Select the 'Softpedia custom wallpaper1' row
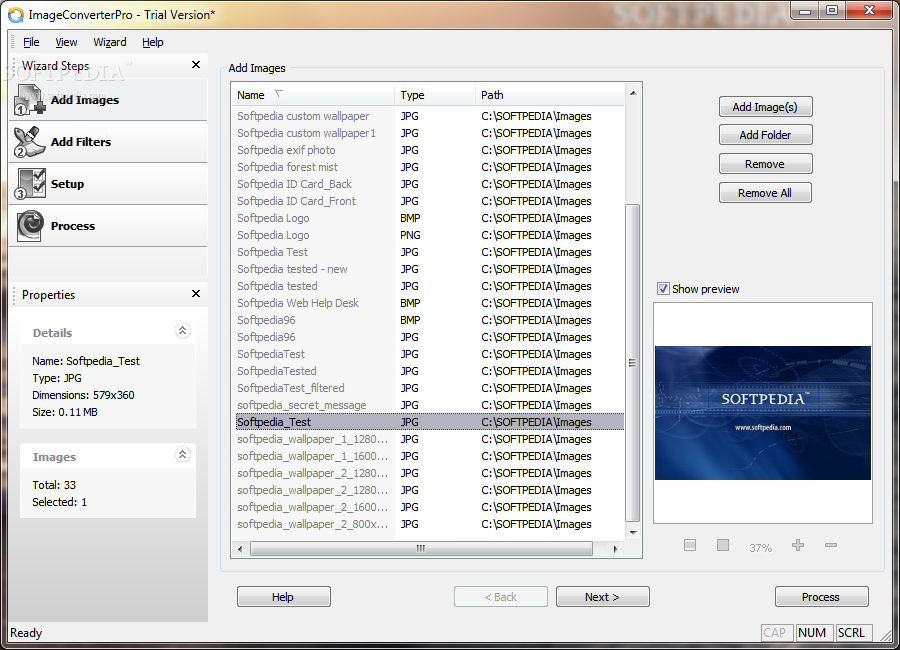 [428, 133]
